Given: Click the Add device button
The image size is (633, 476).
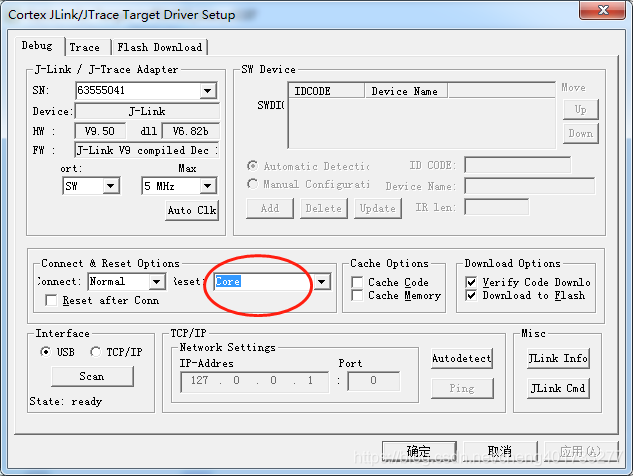Looking at the screenshot, I should [270, 208].
